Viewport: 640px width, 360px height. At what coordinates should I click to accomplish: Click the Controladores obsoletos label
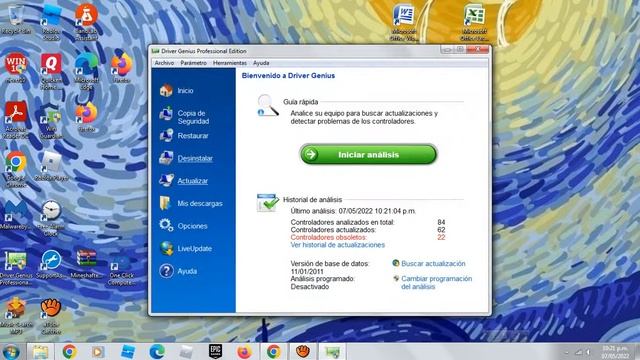point(329,237)
